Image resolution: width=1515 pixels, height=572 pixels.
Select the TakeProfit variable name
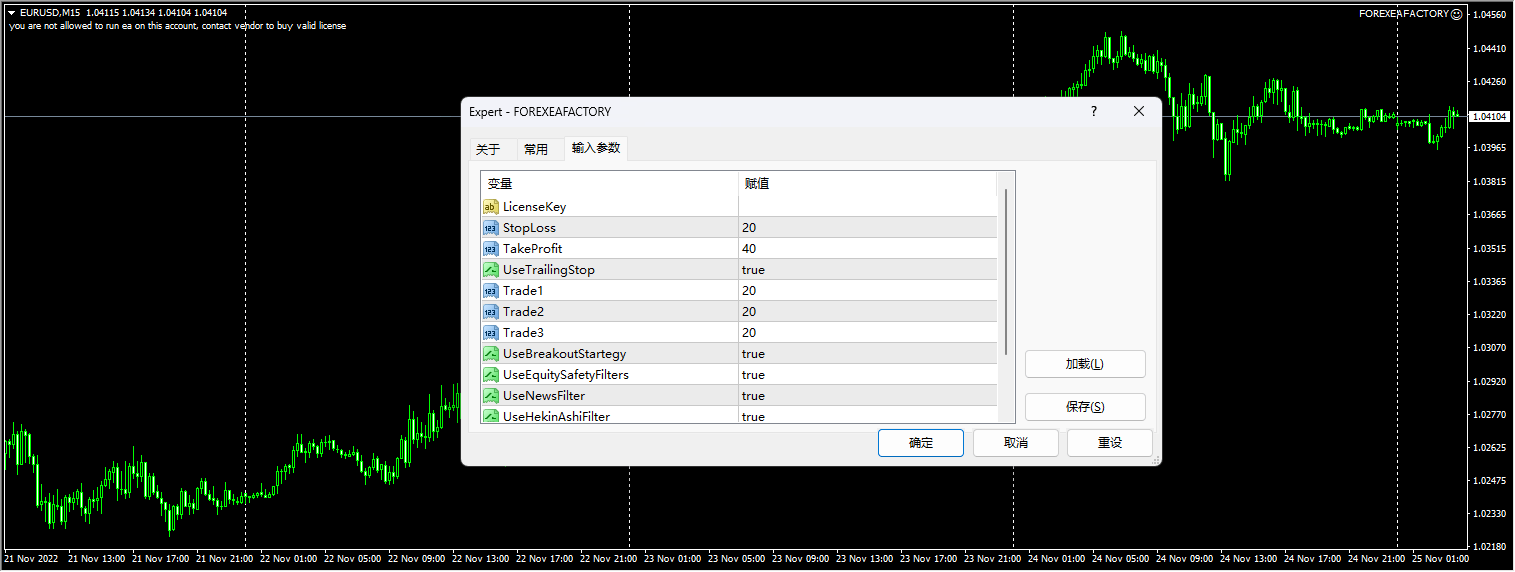(x=532, y=249)
